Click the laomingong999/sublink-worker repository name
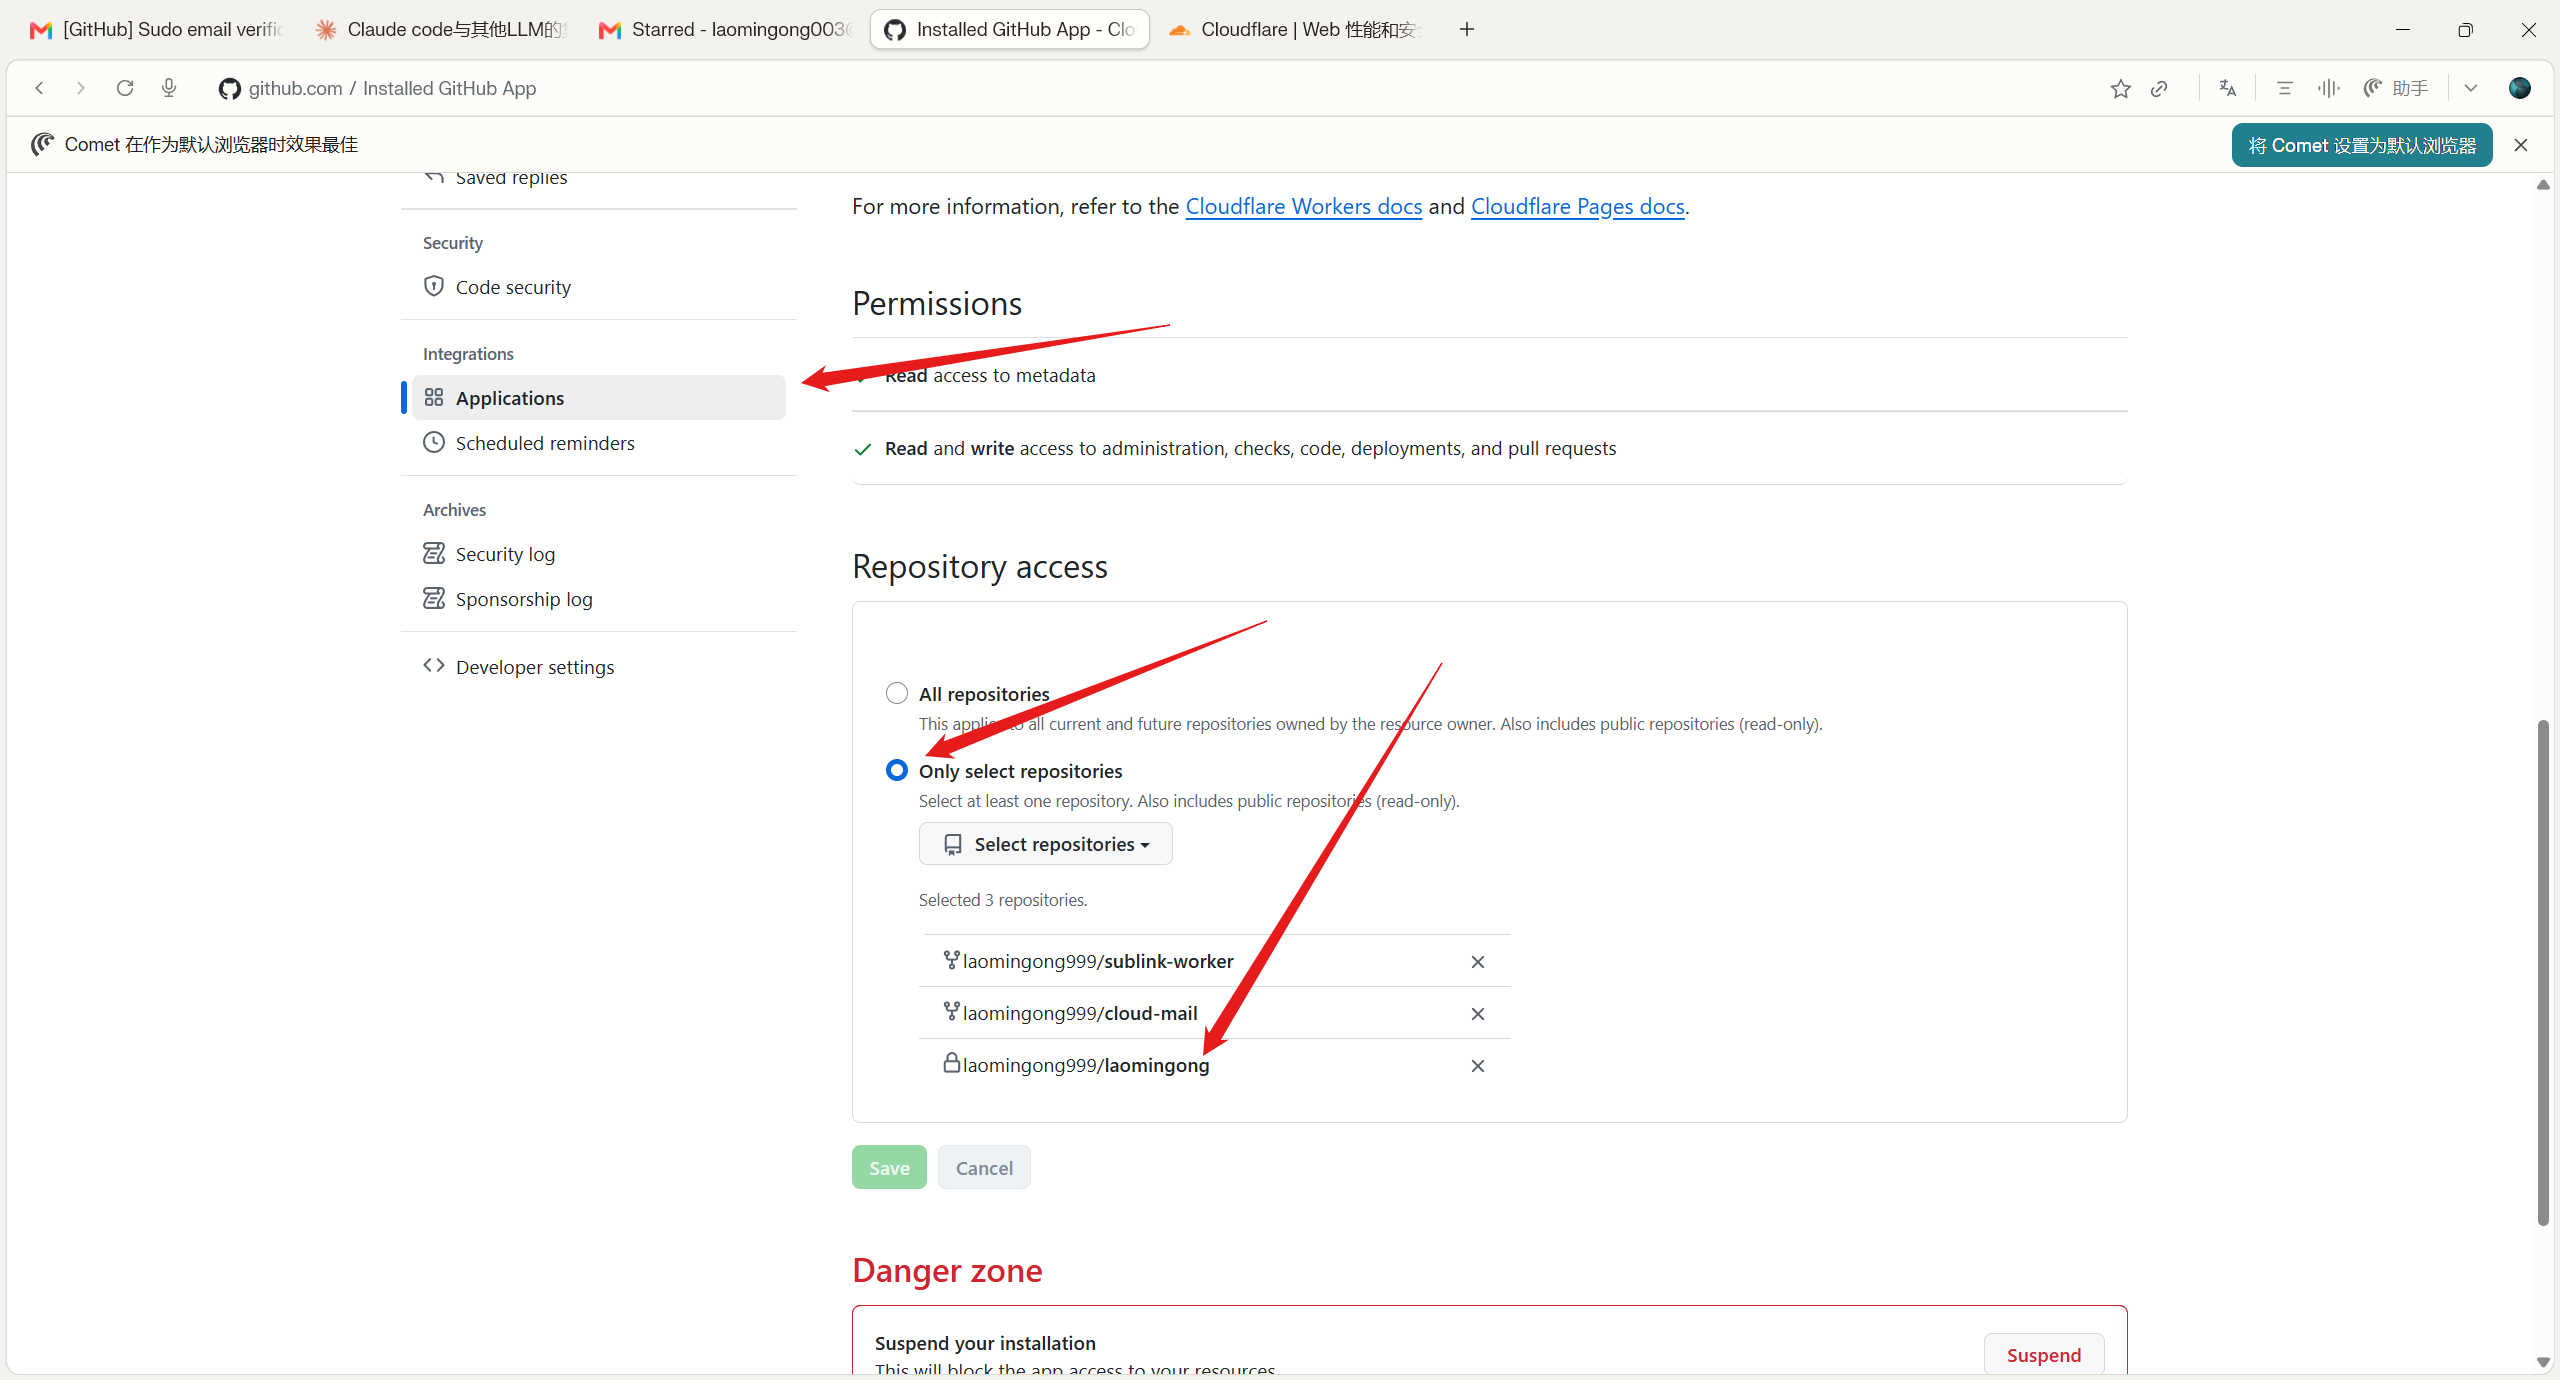Image resolution: width=2560 pixels, height=1380 pixels. click(x=1098, y=962)
